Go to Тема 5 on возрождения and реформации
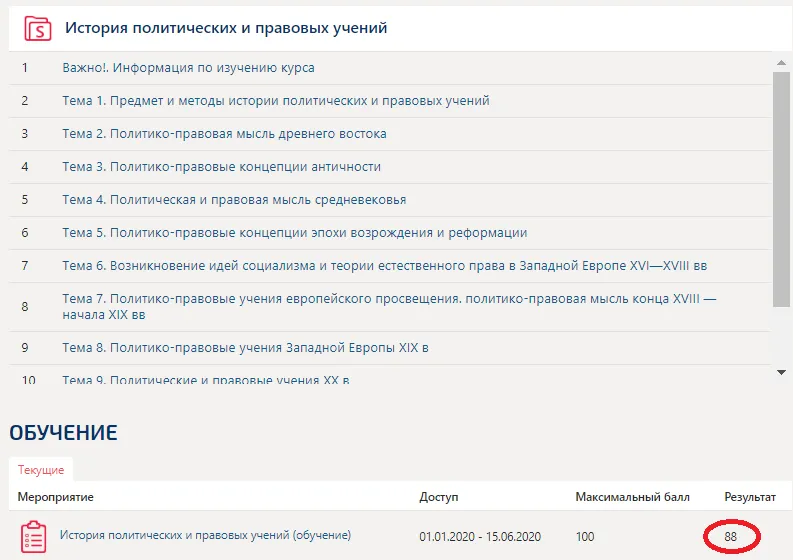 294,233
